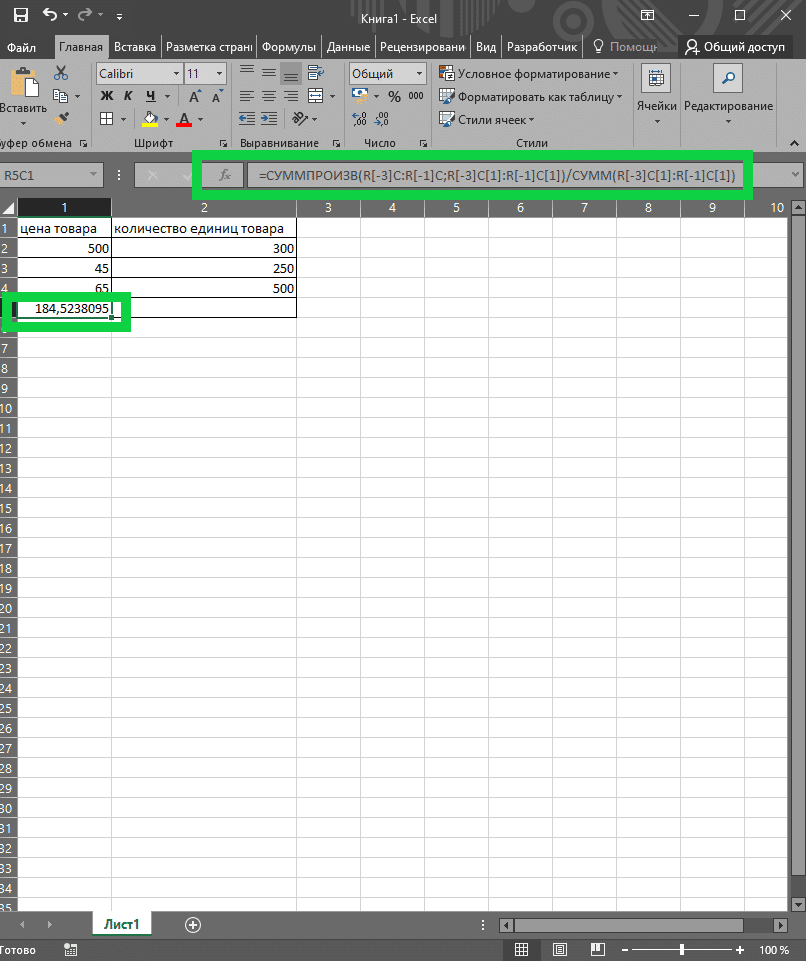Toggle italic formatting (К)
806x961 pixels.
(x=129, y=97)
